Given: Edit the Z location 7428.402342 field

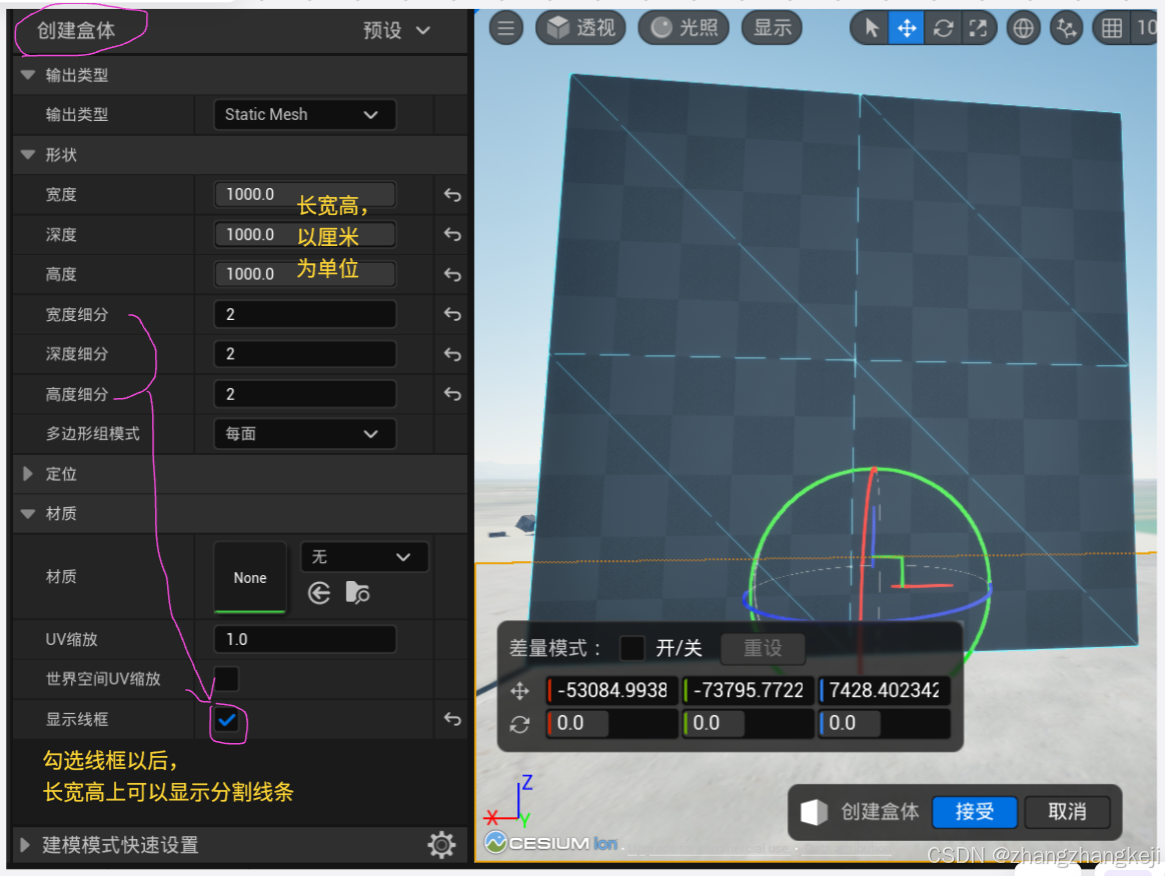Looking at the screenshot, I should tap(883, 690).
